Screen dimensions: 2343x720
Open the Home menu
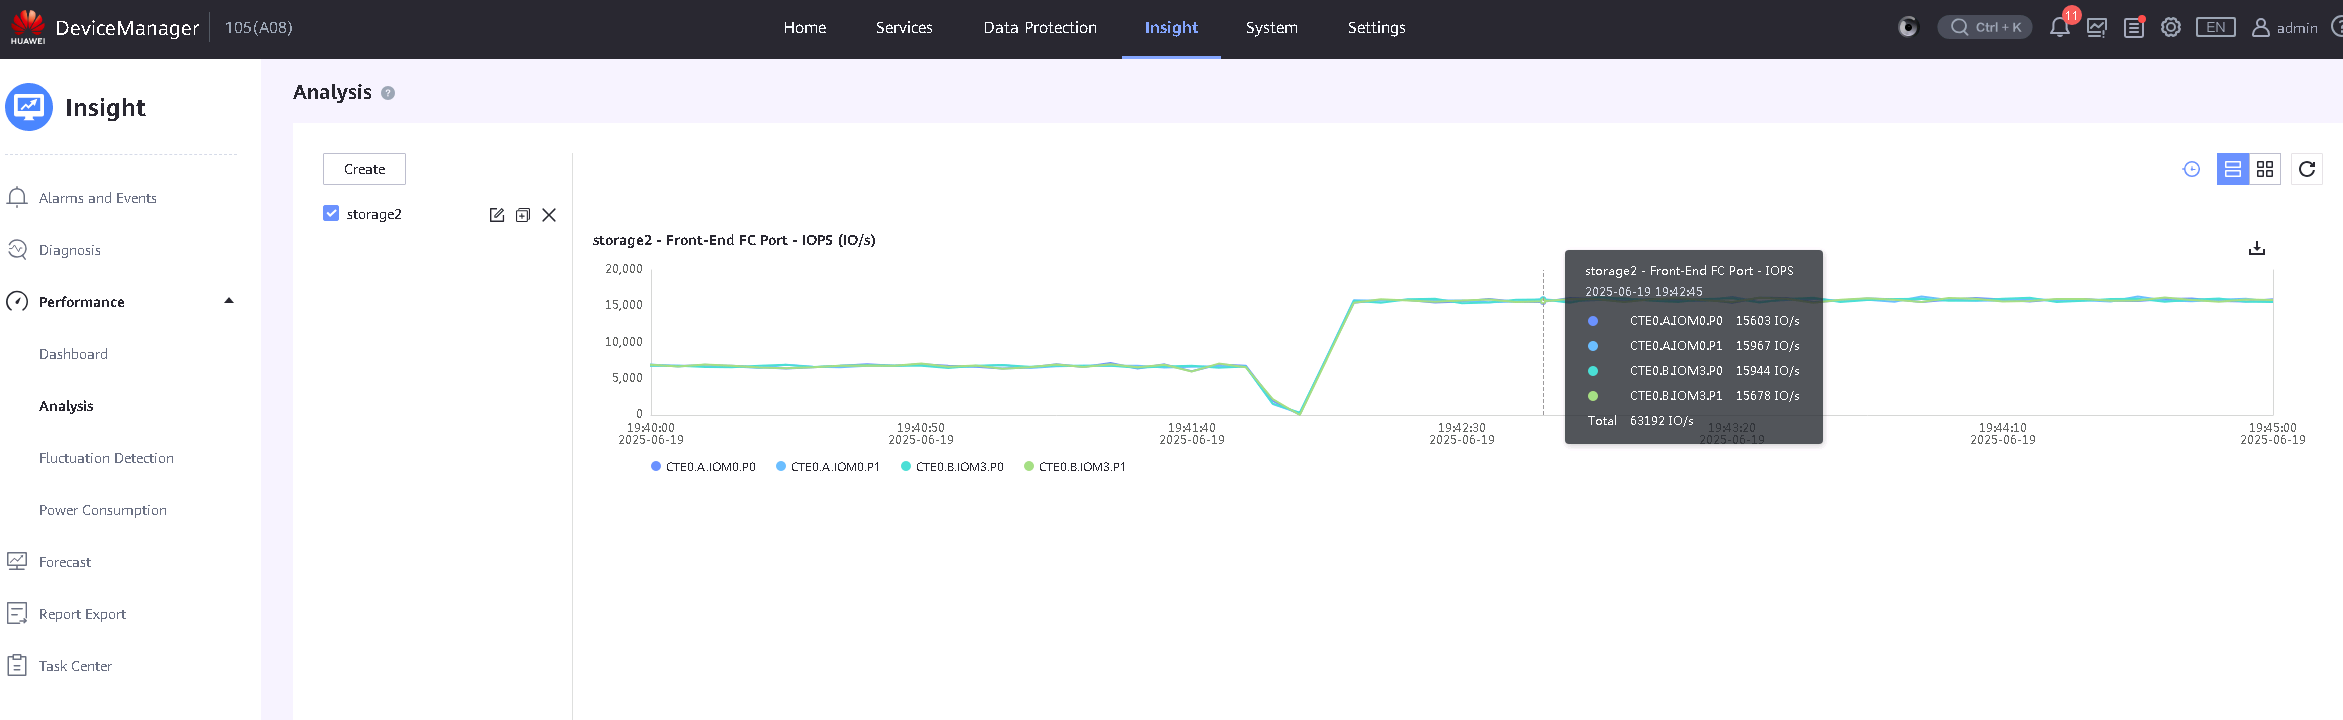coord(805,28)
